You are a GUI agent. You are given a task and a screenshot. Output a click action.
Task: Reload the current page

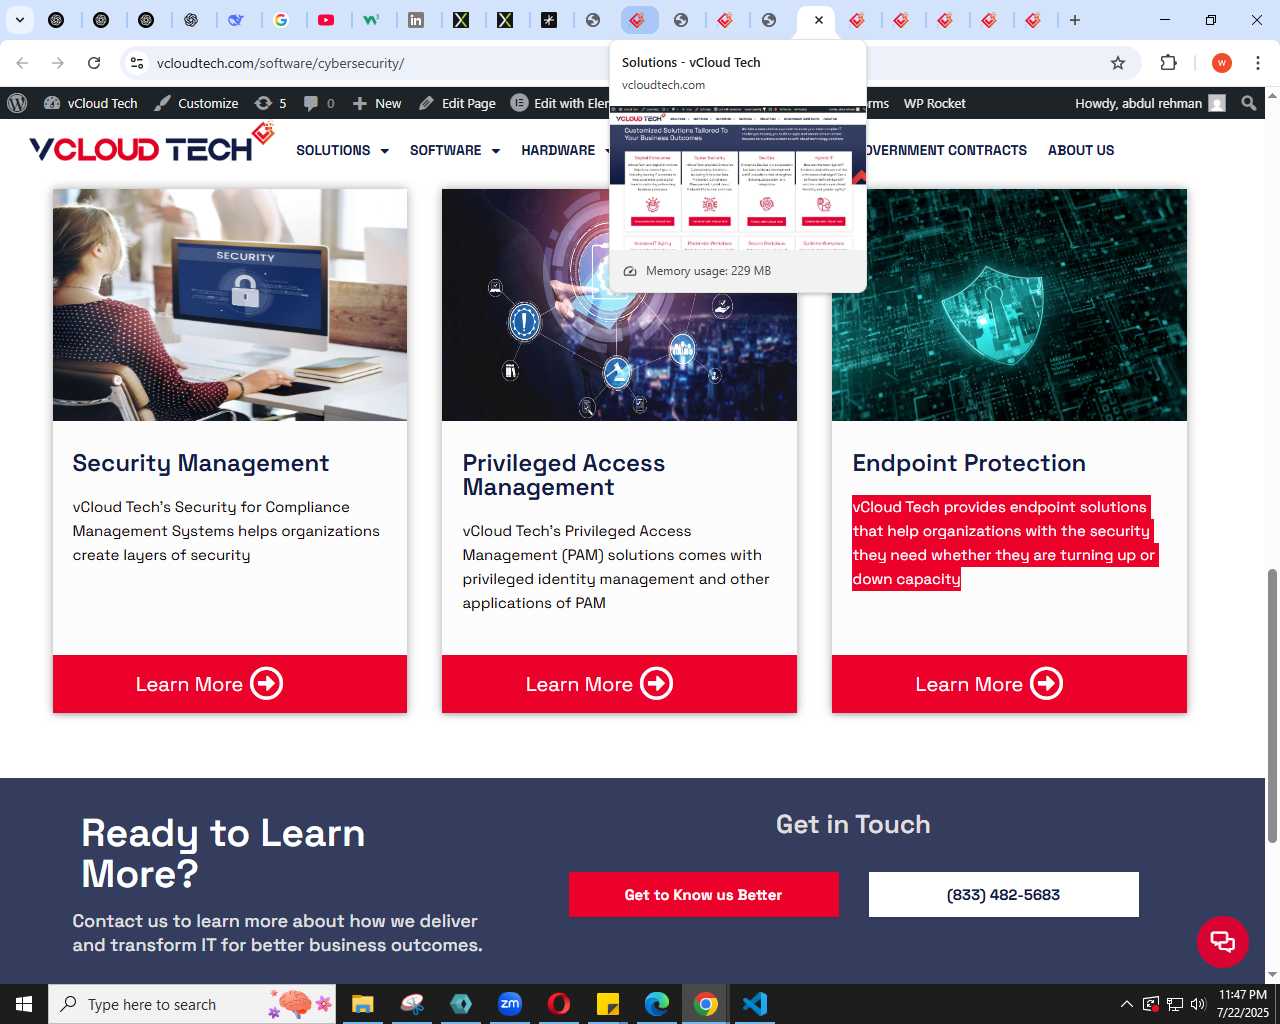pyautogui.click(x=94, y=63)
